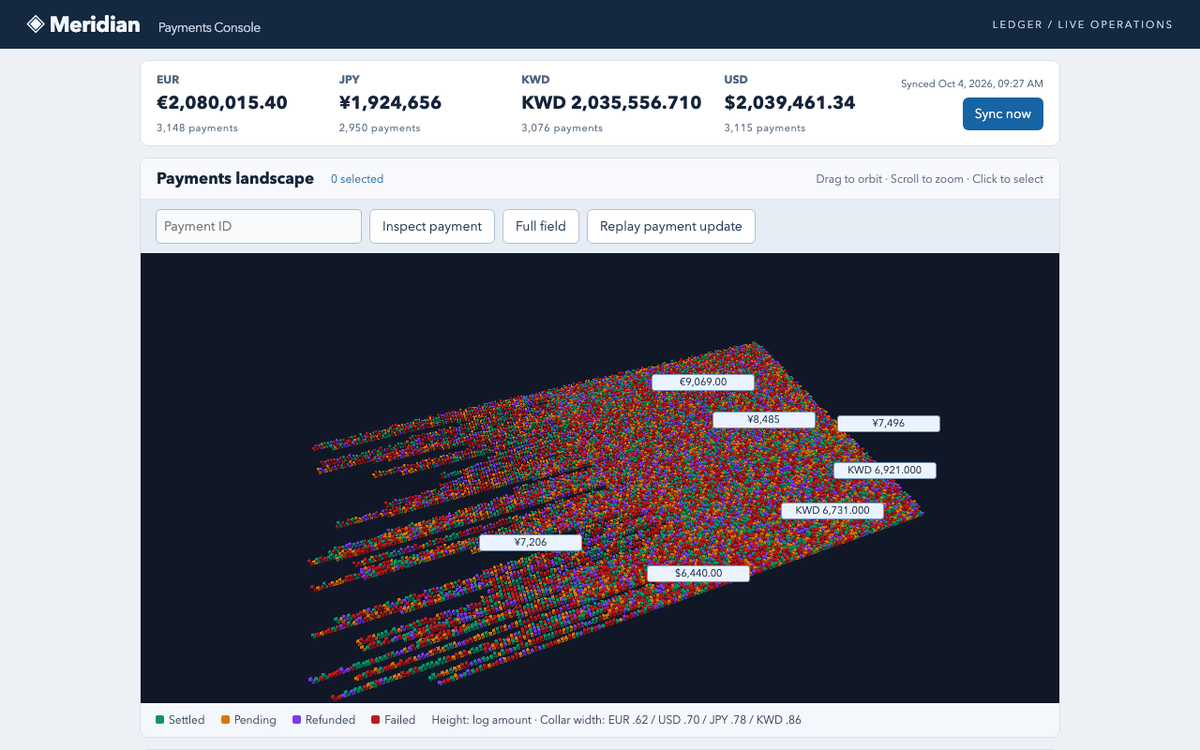
Task: Click the Meridian diamond logo icon
Action: pyautogui.click(x=36, y=24)
